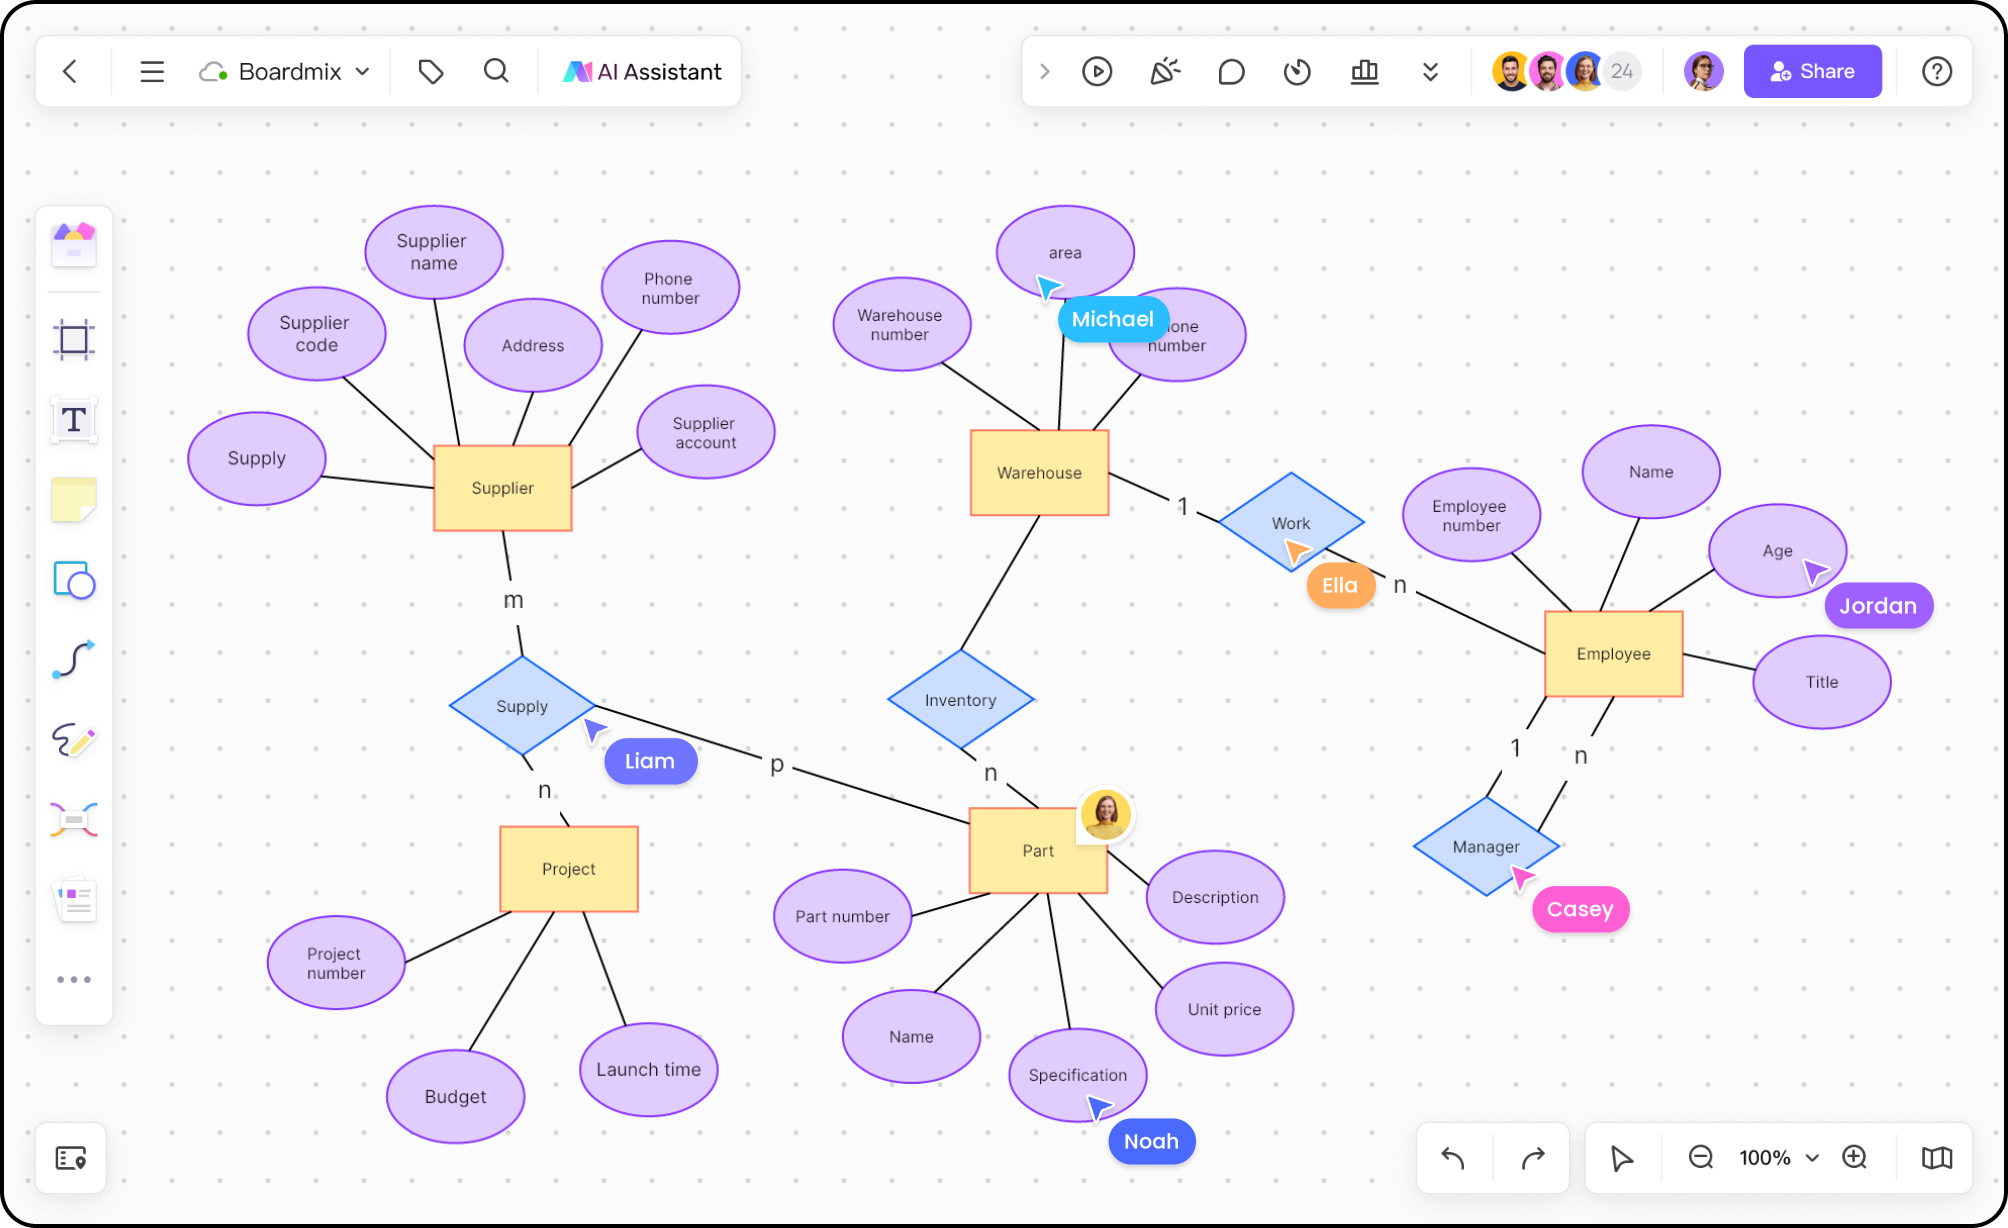2008x1228 pixels.
Task: Open the search tool
Action: (495, 70)
